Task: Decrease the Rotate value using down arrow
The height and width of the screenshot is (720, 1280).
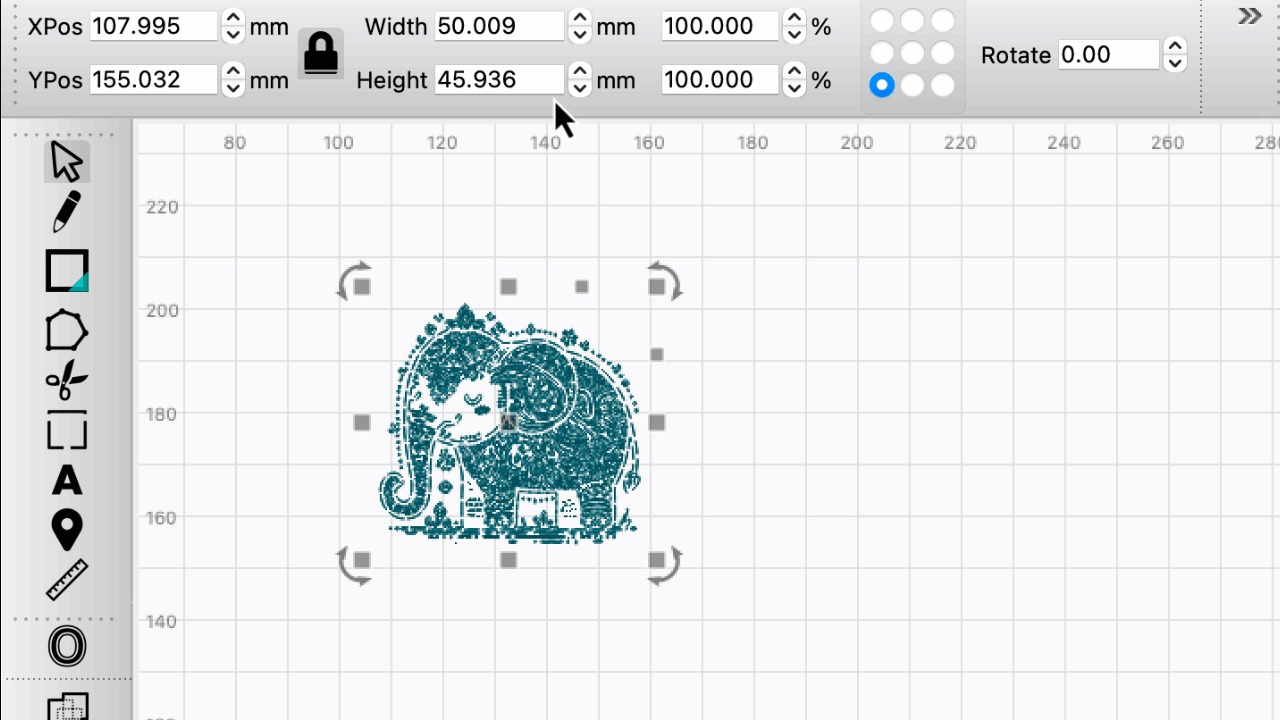Action: point(1175,64)
